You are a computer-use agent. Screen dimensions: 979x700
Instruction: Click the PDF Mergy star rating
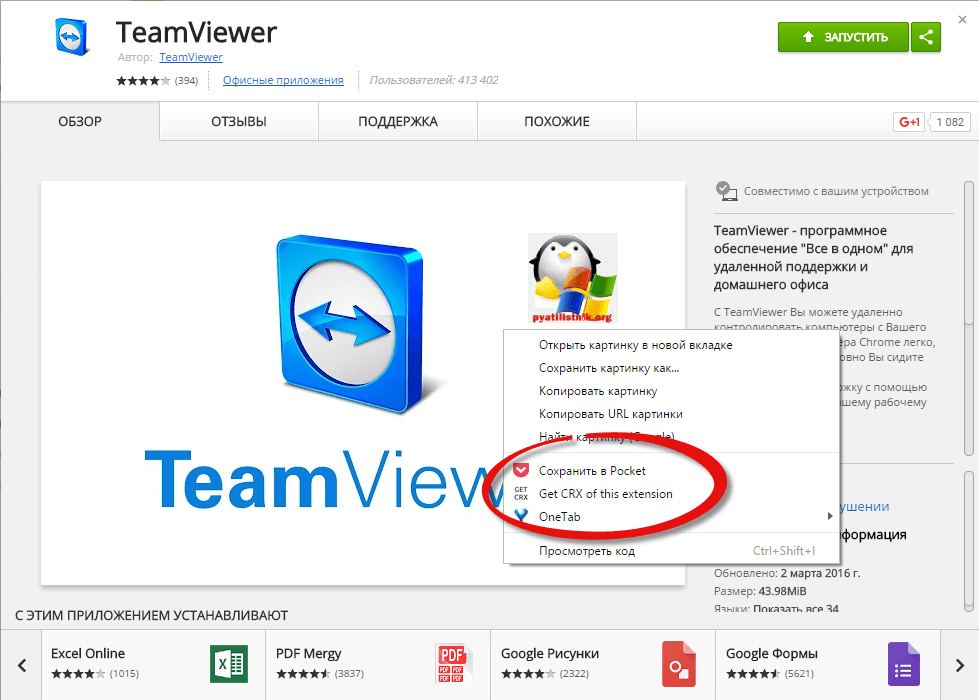click(303, 674)
